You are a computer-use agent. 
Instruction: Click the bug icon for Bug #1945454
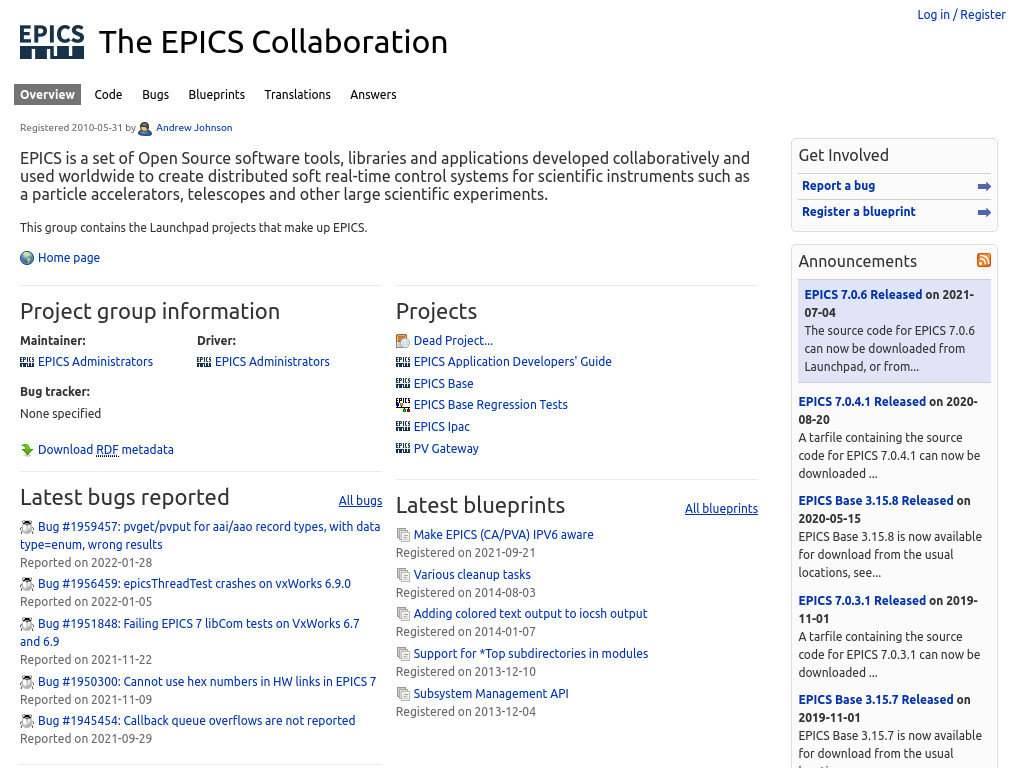tap(27, 721)
